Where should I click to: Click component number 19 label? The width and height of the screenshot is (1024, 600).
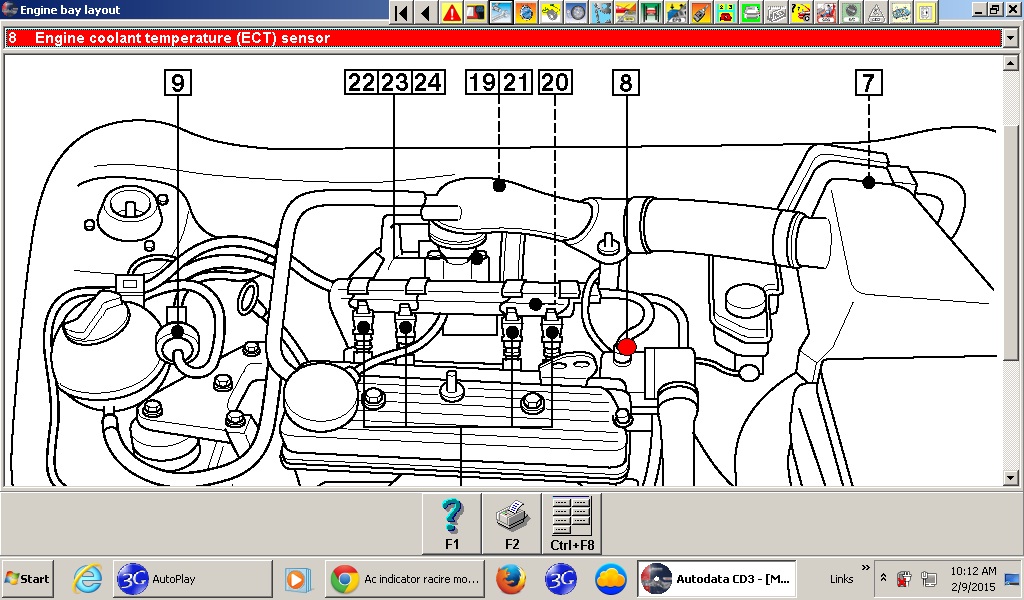(482, 82)
